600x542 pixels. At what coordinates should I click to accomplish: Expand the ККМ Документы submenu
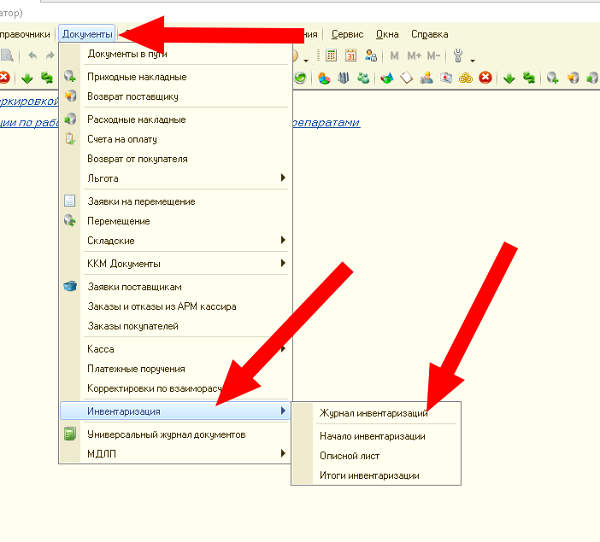[x=283, y=263]
